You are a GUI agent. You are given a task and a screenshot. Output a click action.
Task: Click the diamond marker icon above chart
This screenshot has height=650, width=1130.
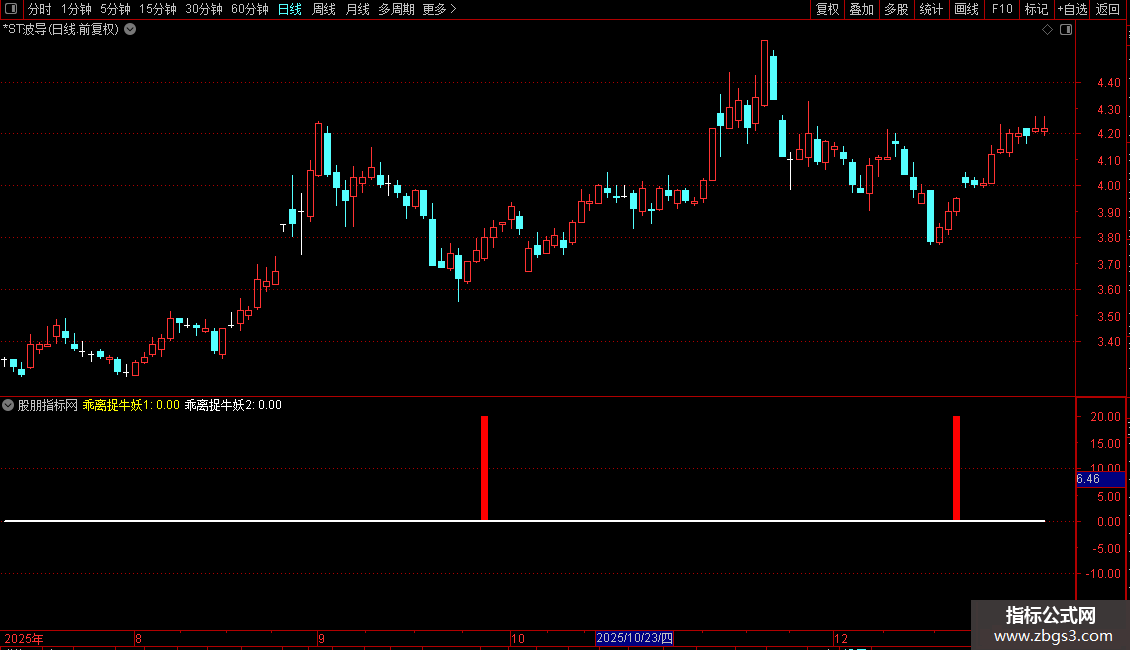[1047, 30]
